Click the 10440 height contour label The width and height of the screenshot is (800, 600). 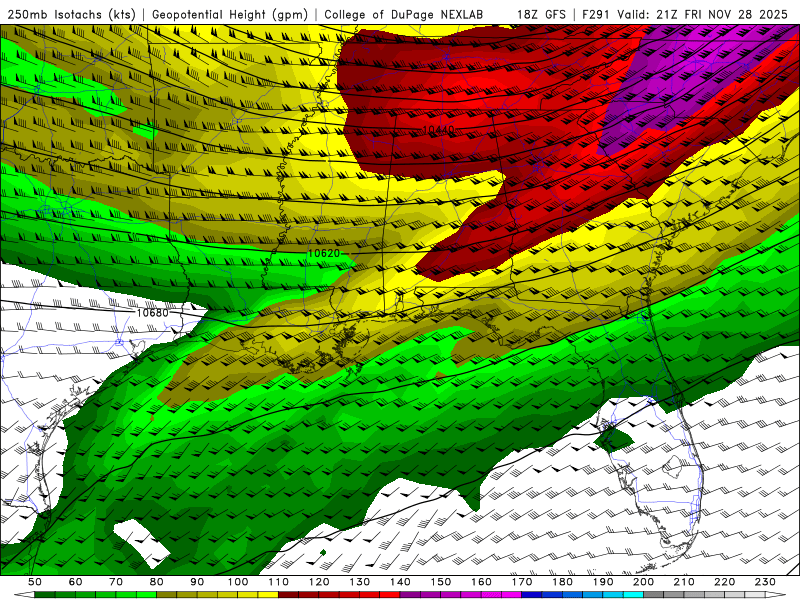pyautogui.click(x=438, y=130)
